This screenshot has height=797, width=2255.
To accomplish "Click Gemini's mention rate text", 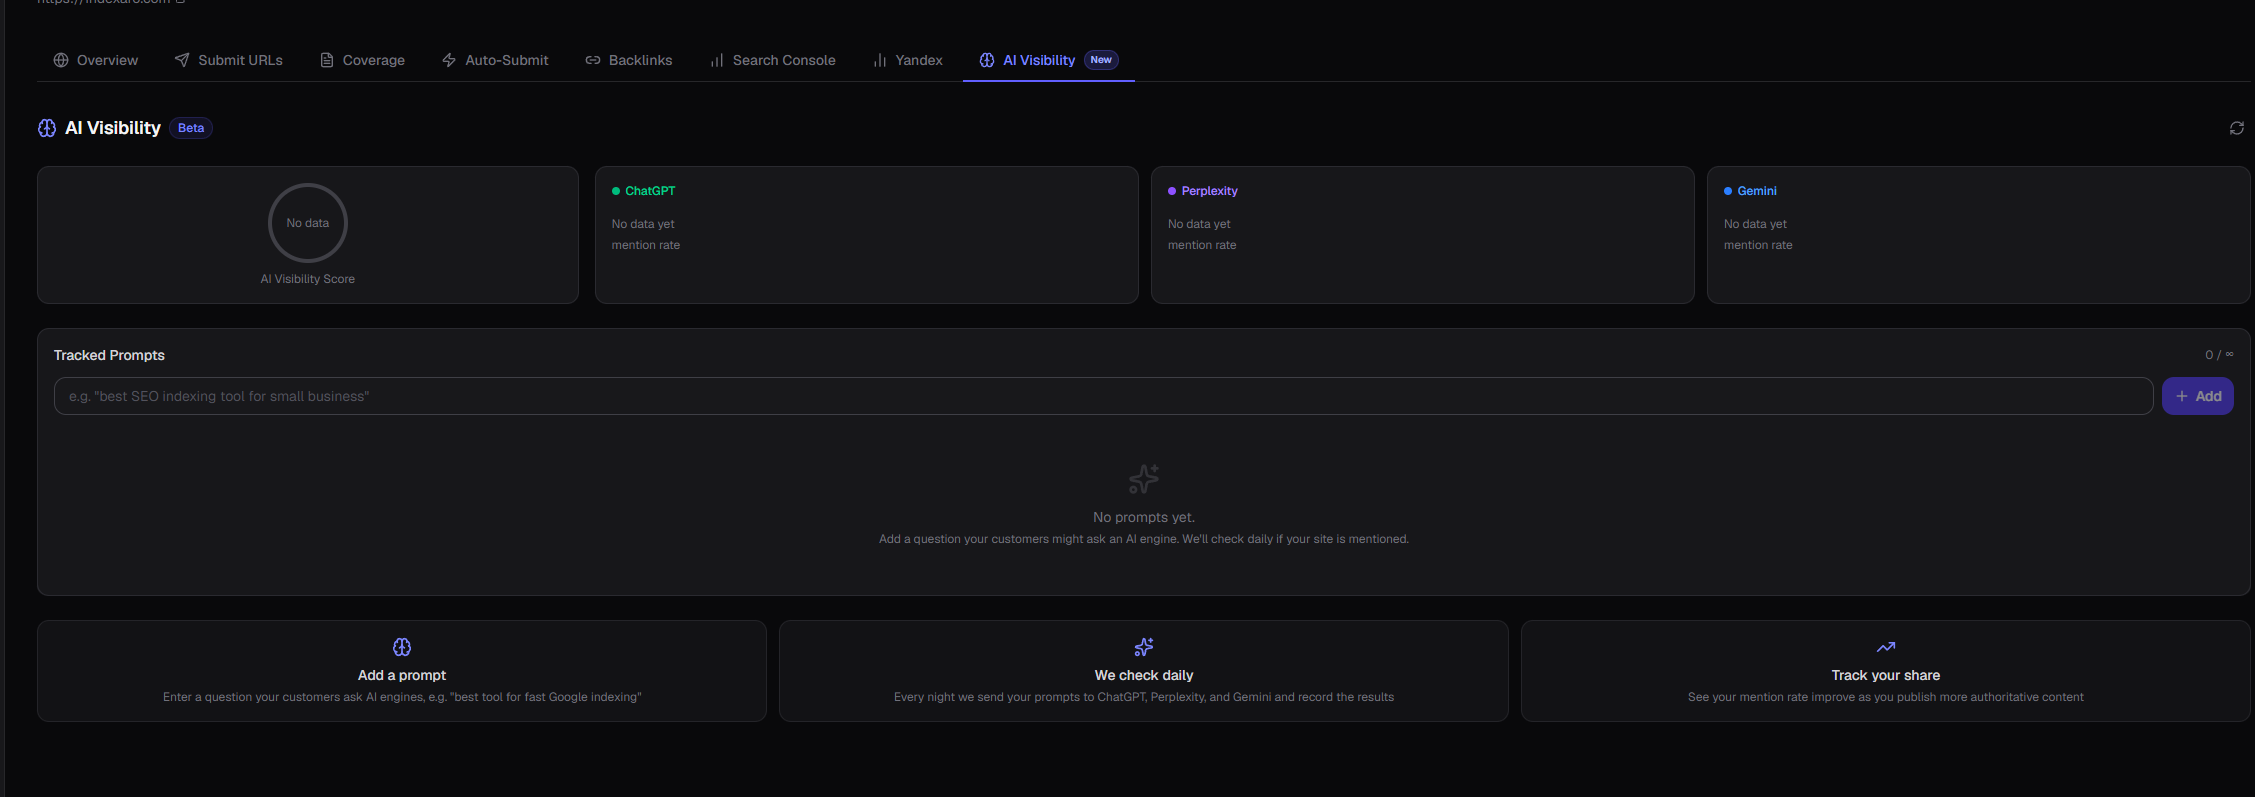I will [x=1758, y=245].
